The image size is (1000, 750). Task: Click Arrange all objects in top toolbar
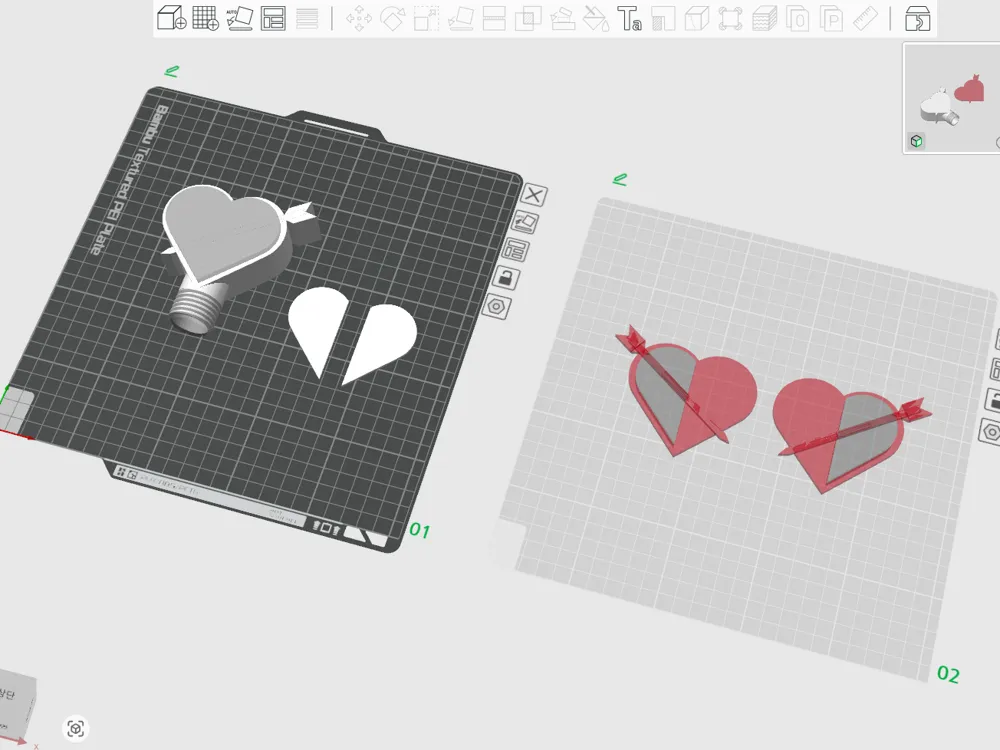click(x=273, y=18)
